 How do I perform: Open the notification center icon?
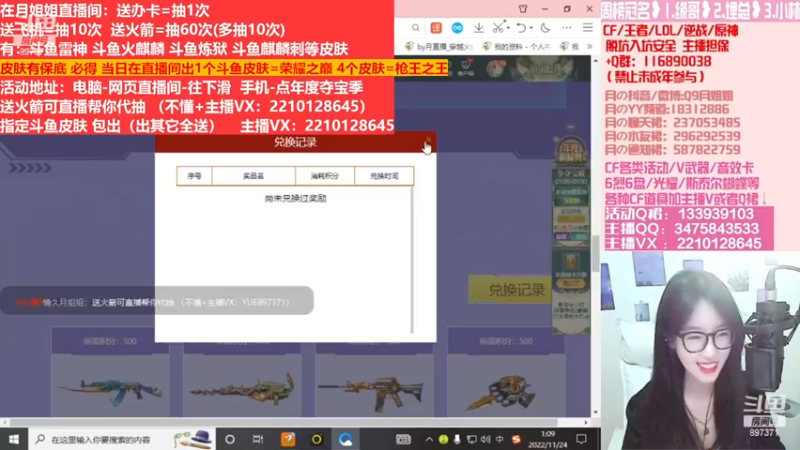581,439
